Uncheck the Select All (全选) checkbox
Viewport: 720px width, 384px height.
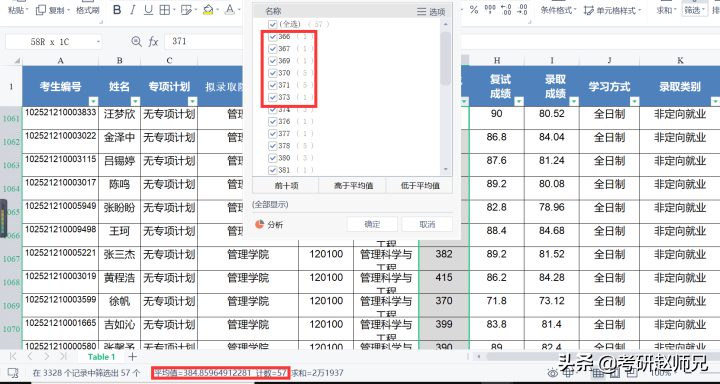[273, 24]
